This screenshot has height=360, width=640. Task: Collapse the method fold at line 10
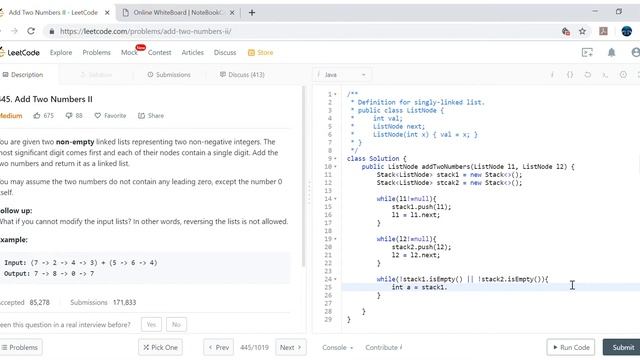pos(336,167)
